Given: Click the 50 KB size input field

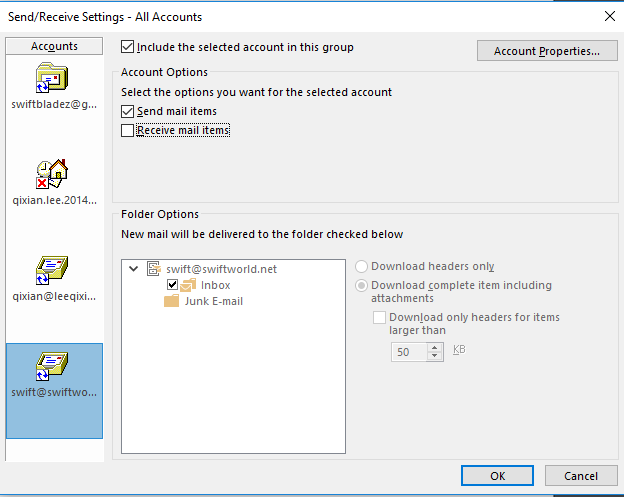Looking at the screenshot, I should pos(410,352).
